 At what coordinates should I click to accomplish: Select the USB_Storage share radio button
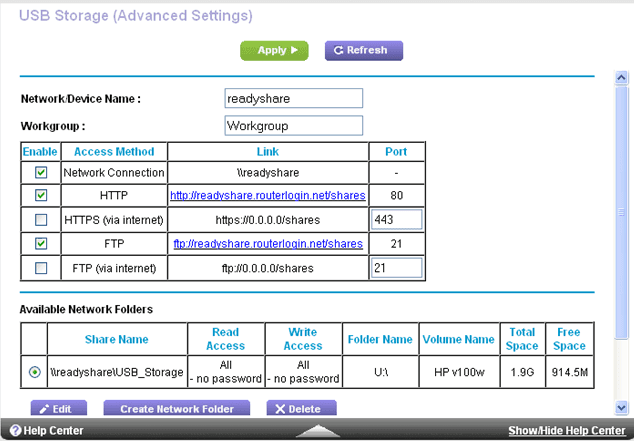[35, 372]
